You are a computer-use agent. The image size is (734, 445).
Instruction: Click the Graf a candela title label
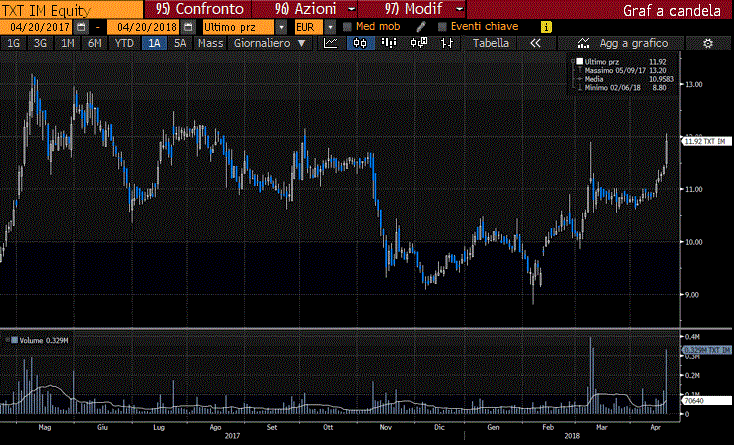tap(672, 10)
